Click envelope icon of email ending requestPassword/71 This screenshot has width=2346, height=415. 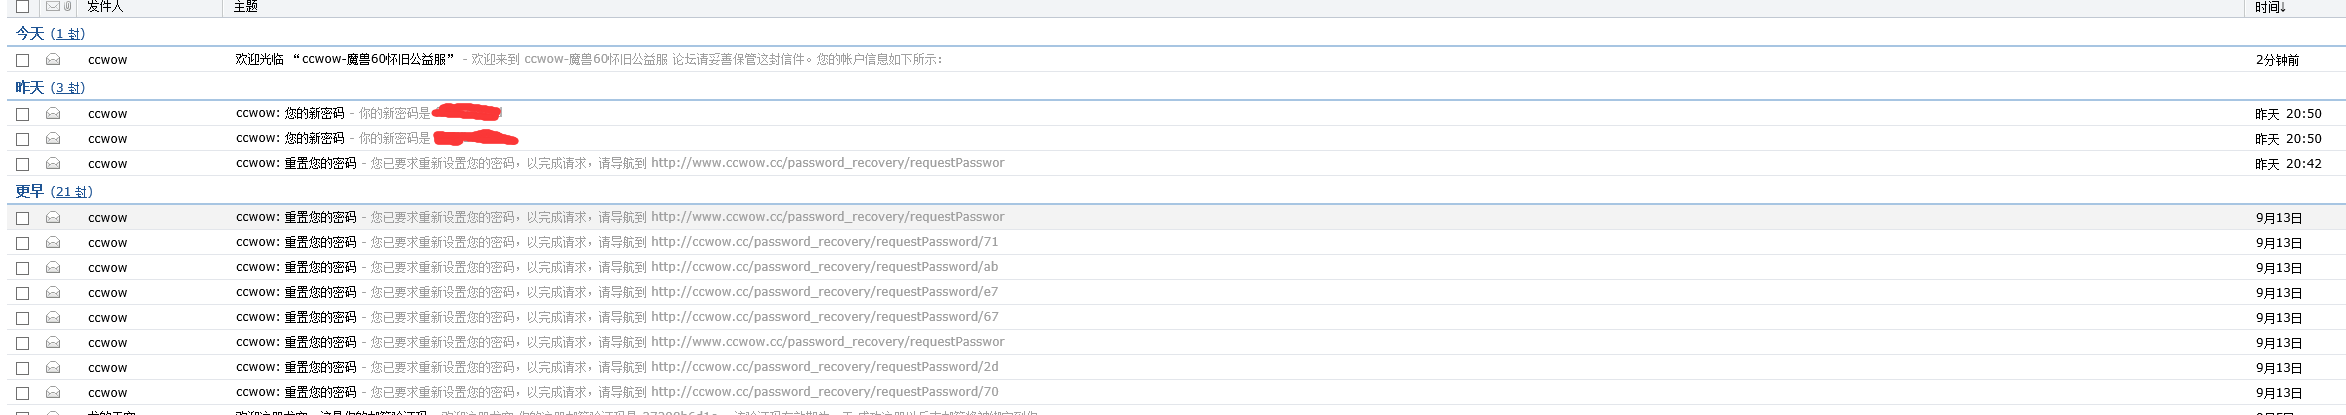(x=53, y=243)
